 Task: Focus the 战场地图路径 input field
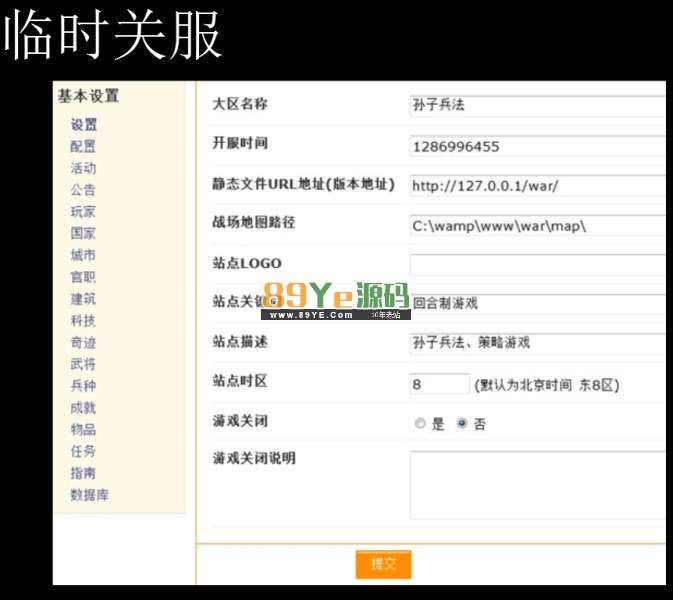pos(538,225)
